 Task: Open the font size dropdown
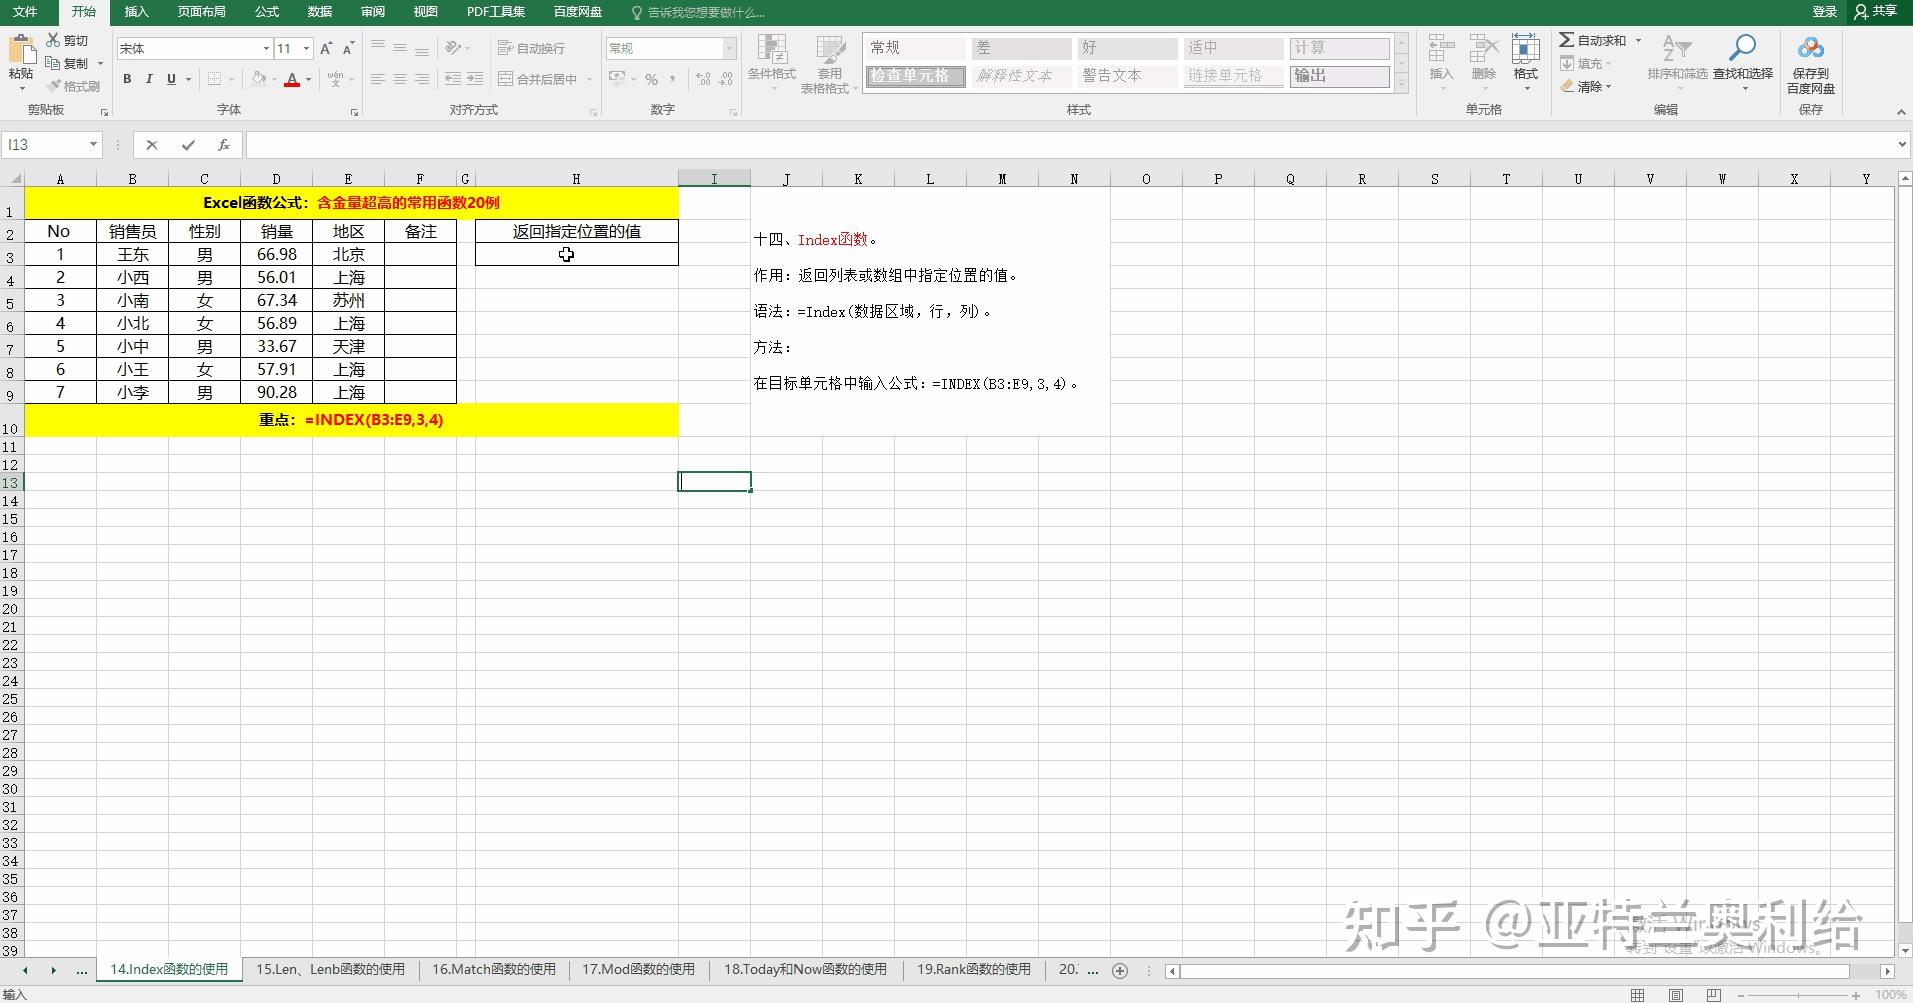305,47
